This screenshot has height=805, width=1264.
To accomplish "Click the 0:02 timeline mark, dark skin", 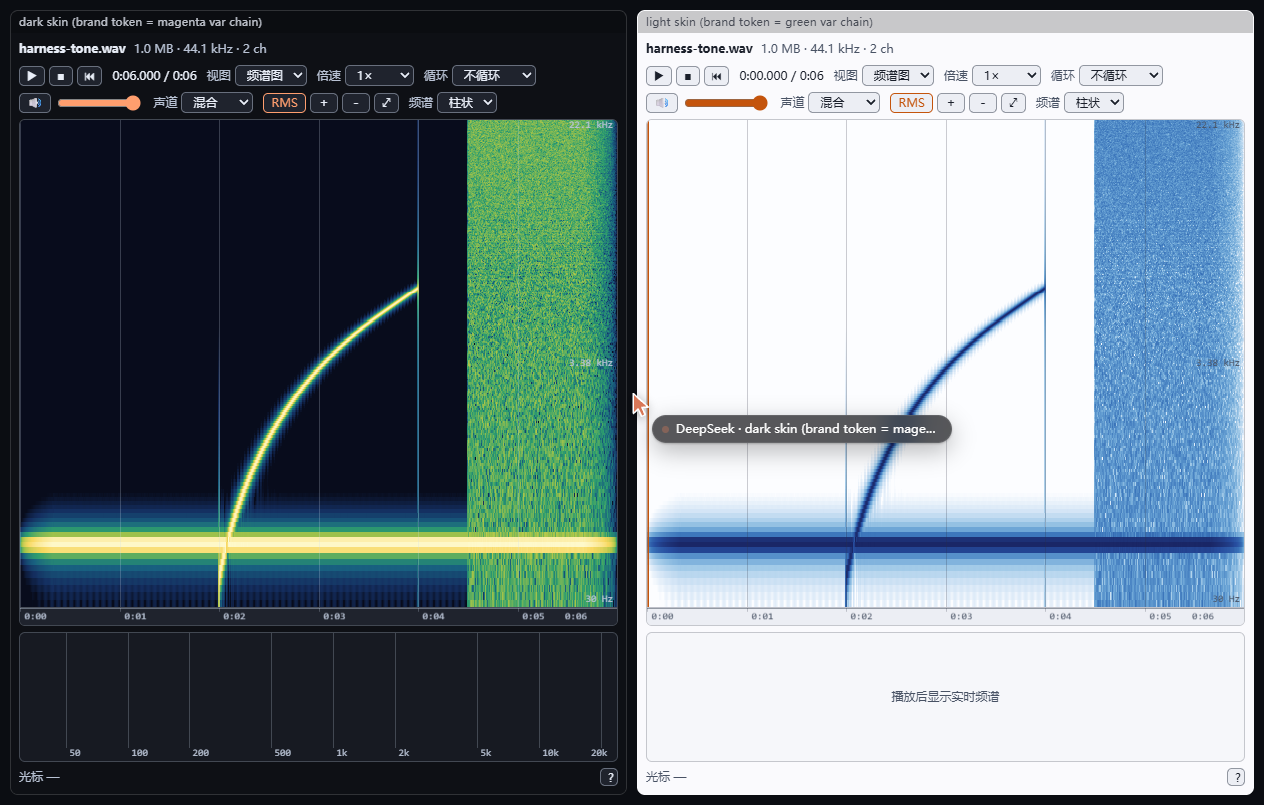I will 234,617.
